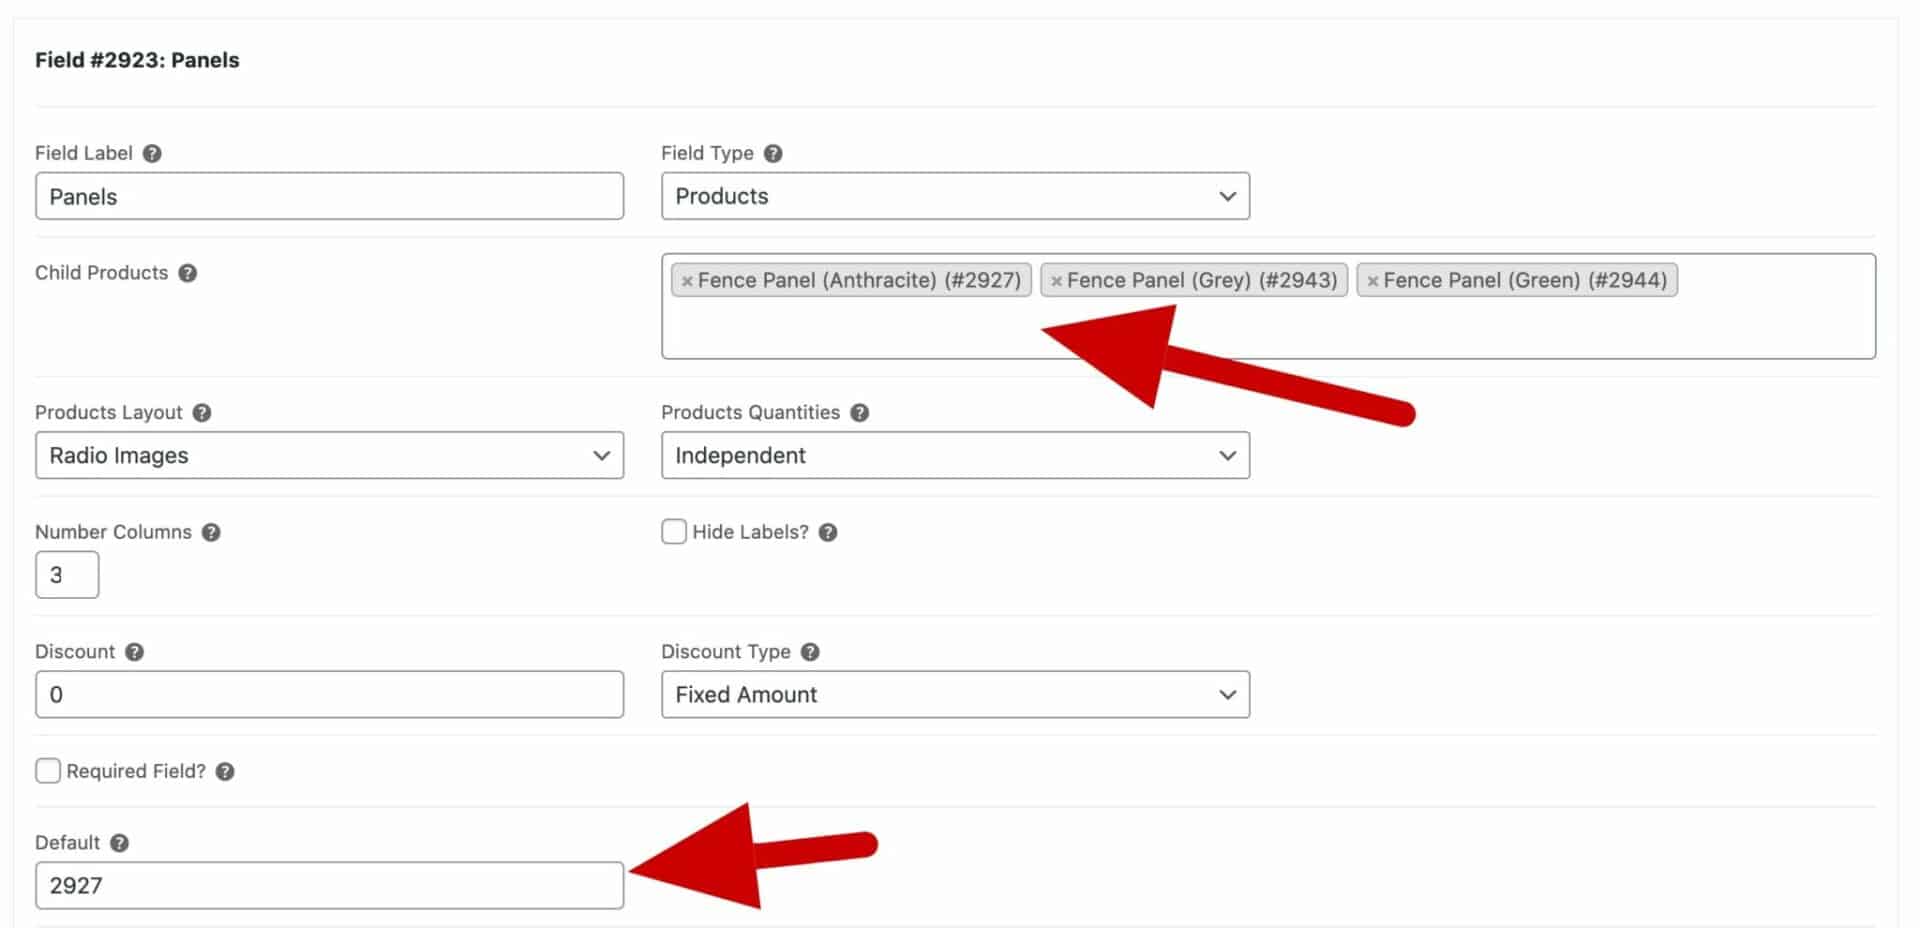Show help for Products Quantities
Screen dimensions: 1920x928
click(860, 413)
